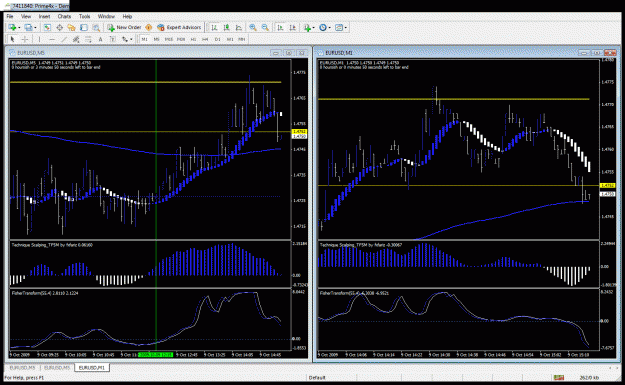This screenshot has width=625, height=385.
Task: Toggle Auto Scroll of the chart
Action: point(280,28)
